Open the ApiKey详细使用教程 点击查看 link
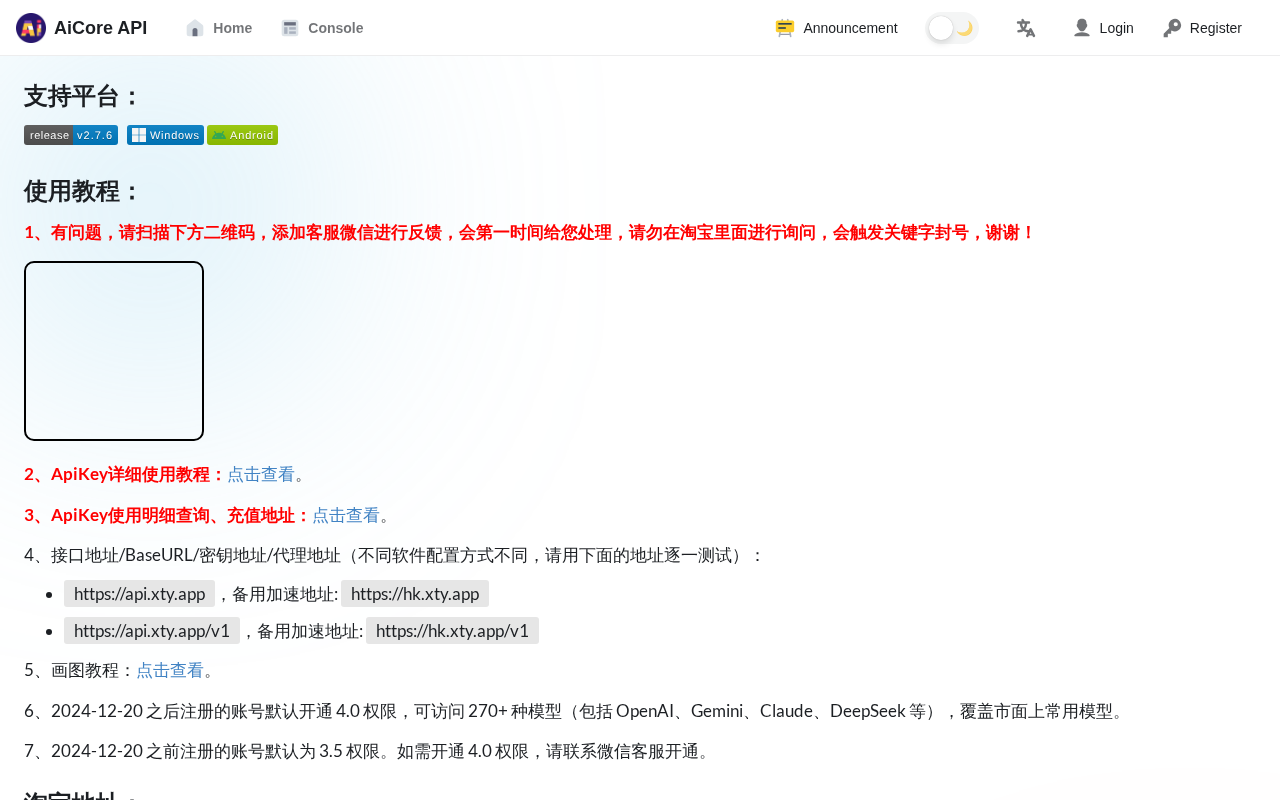 [261, 474]
